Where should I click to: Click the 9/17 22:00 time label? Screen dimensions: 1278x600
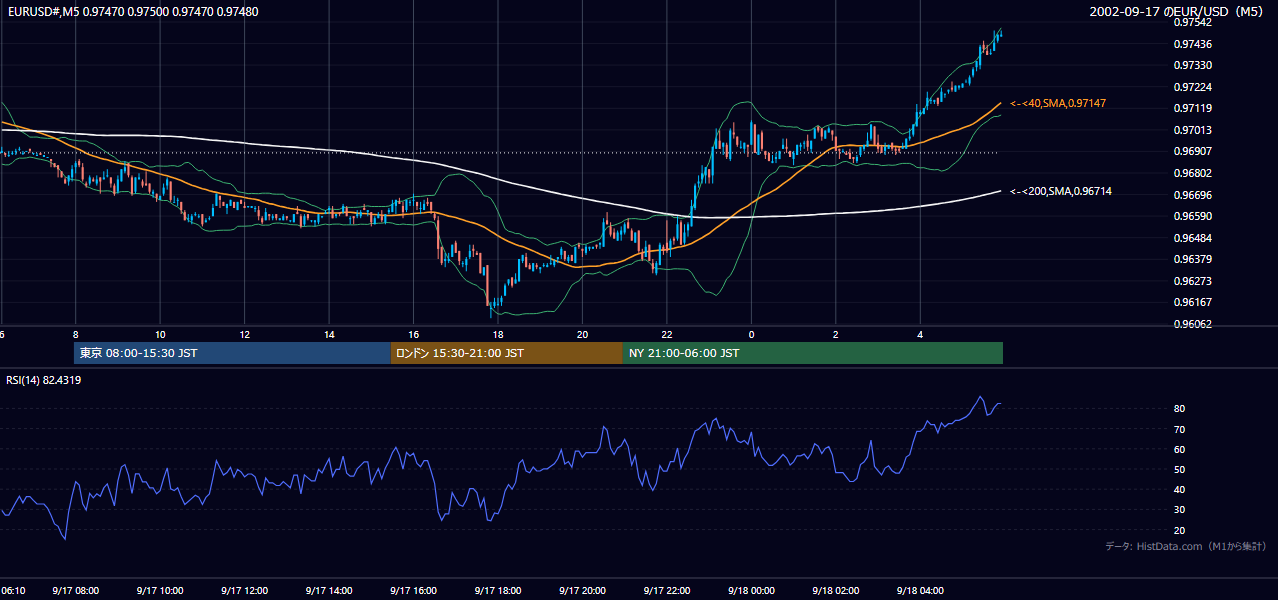667,591
